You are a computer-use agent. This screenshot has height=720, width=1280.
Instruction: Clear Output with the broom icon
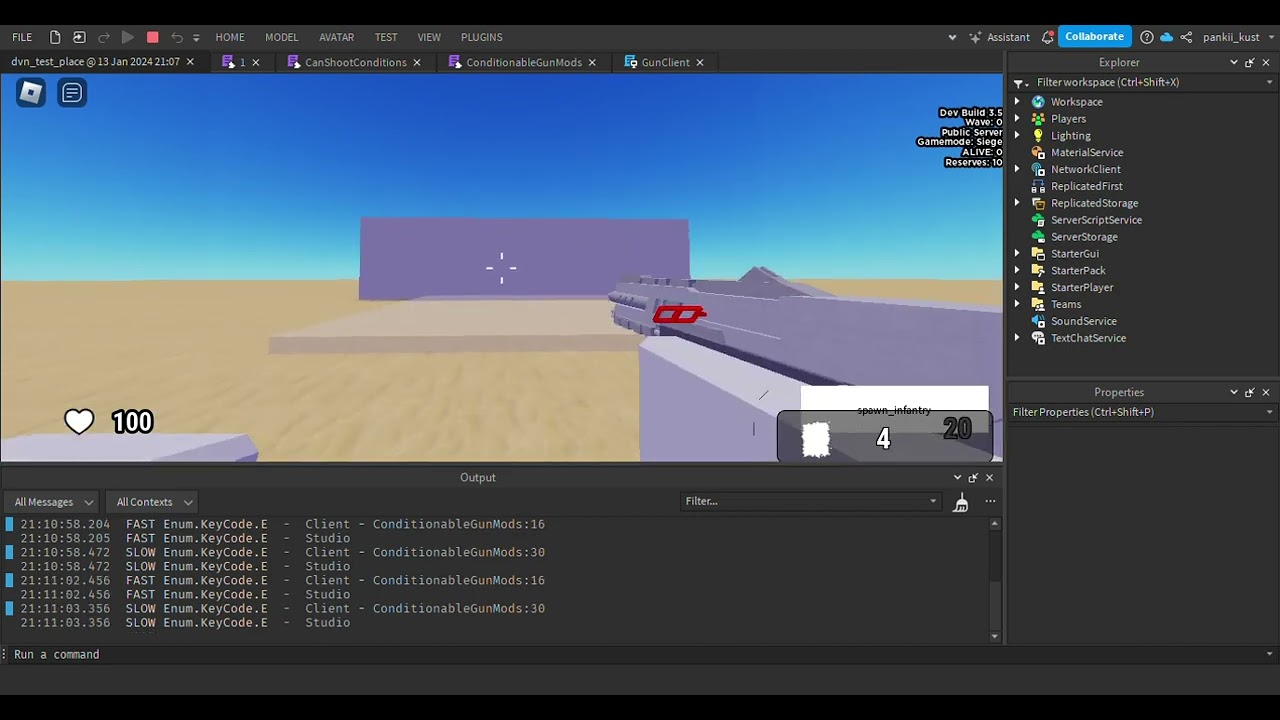coord(961,502)
